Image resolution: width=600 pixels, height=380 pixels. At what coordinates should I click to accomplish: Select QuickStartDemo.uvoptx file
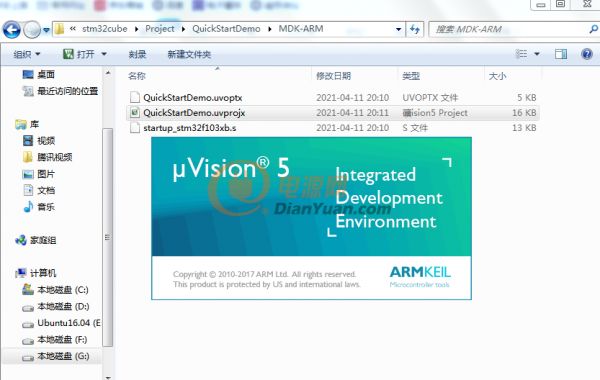[333, 98]
